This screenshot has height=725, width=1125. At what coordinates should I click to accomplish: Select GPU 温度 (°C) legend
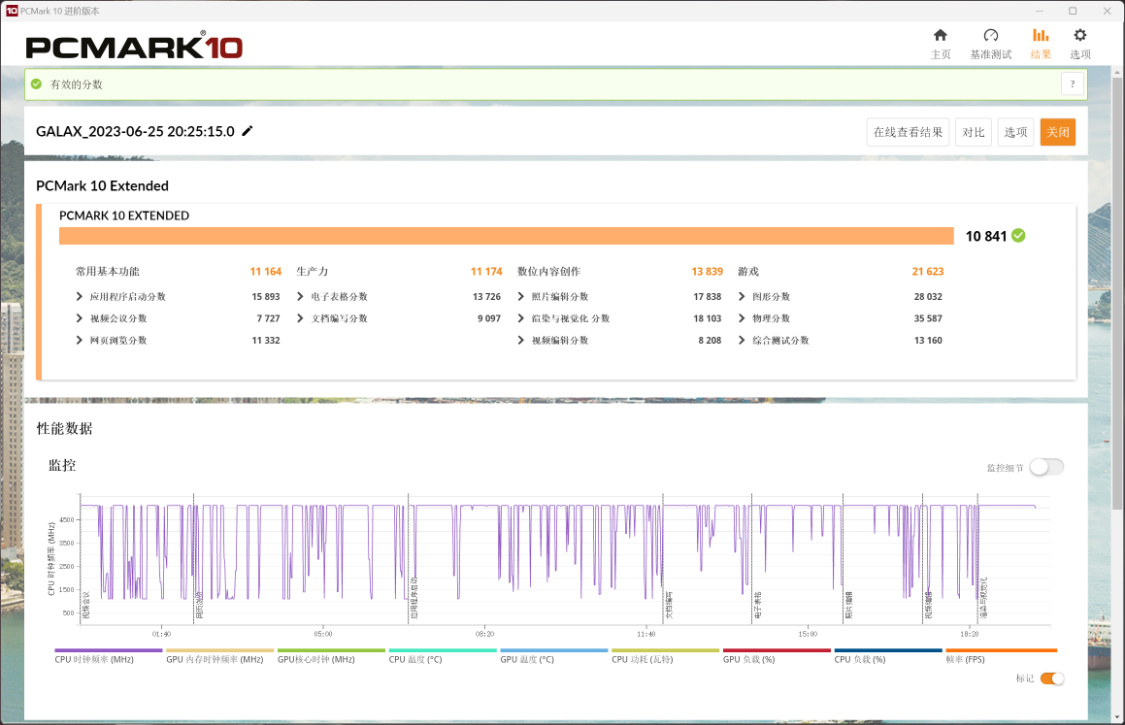click(554, 656)
